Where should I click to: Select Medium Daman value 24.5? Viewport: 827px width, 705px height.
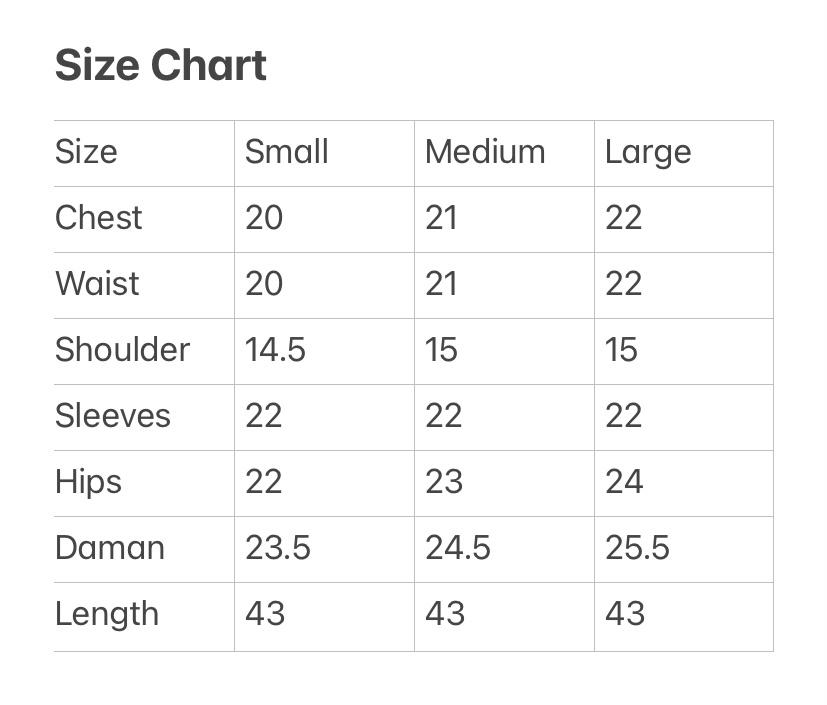pyautogui.click(x=458, y=548)
